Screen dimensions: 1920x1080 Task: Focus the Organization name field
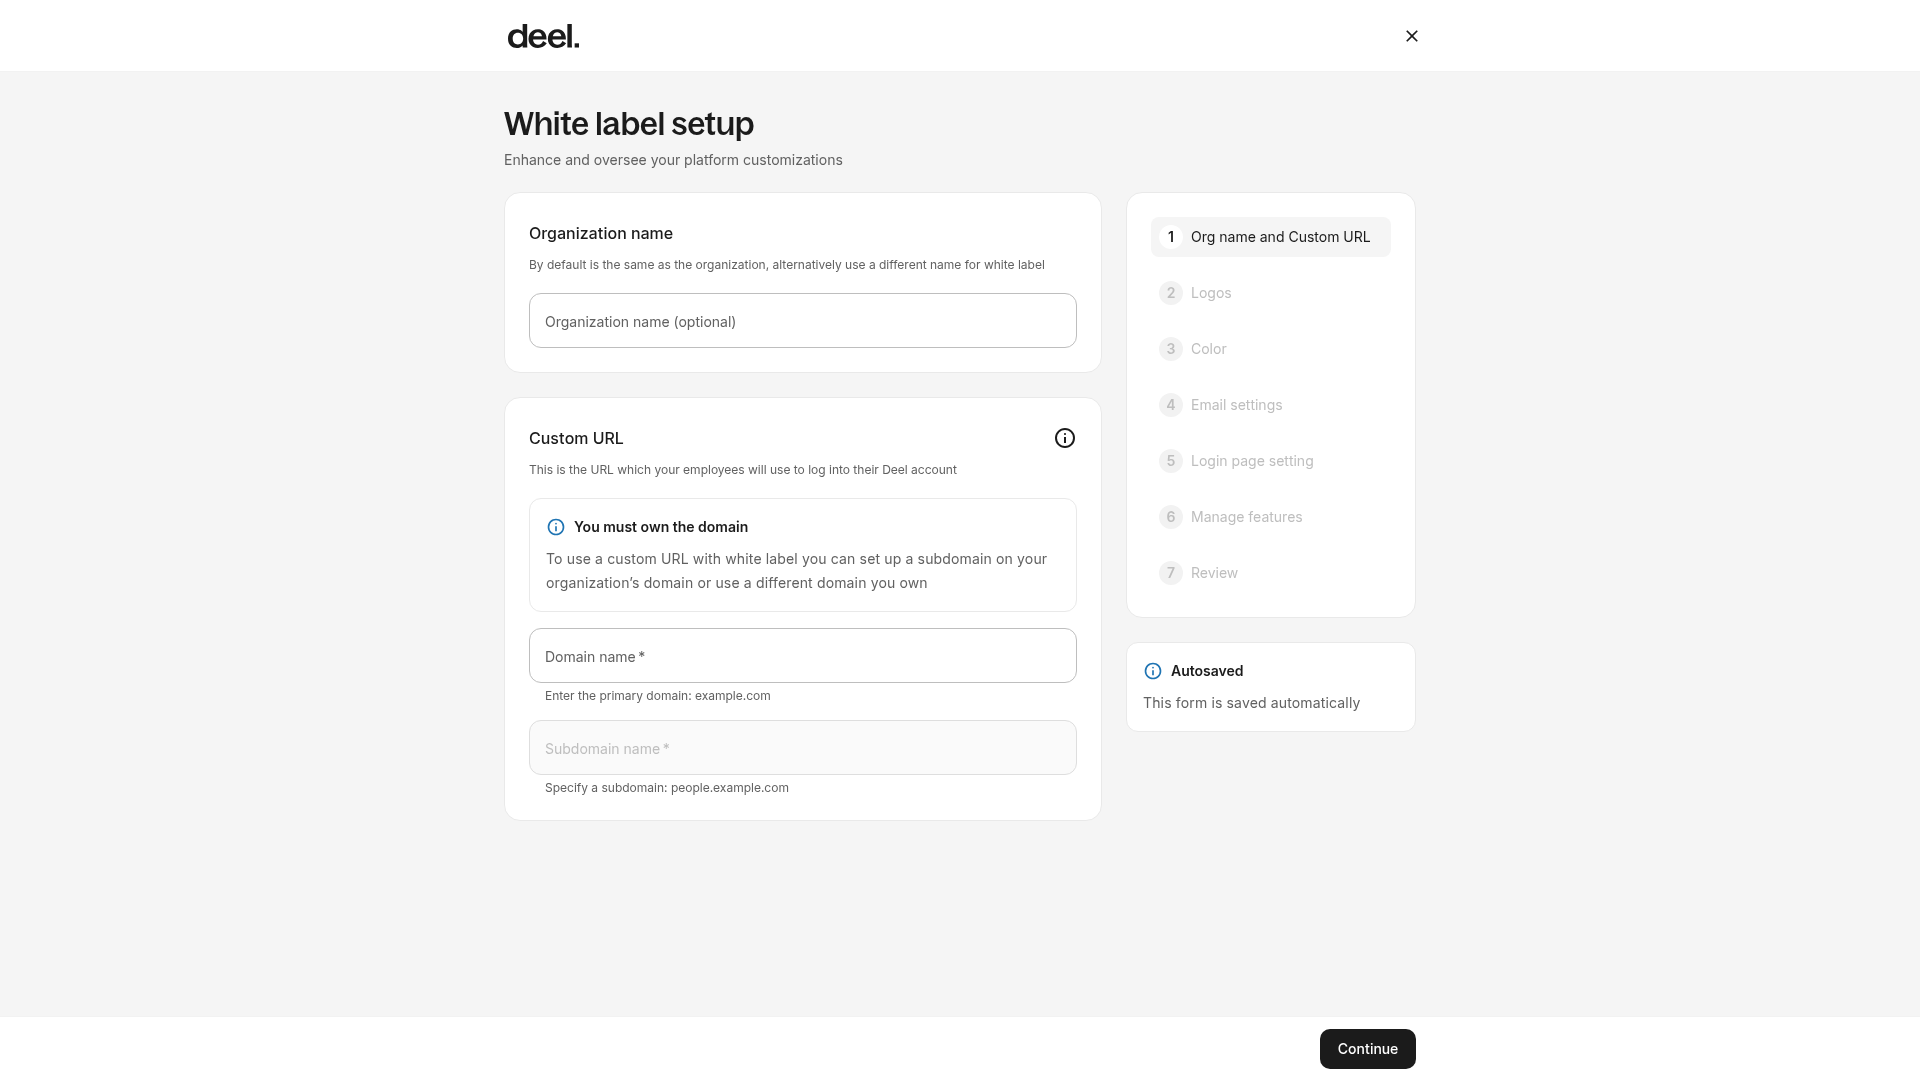pos(802,321)
